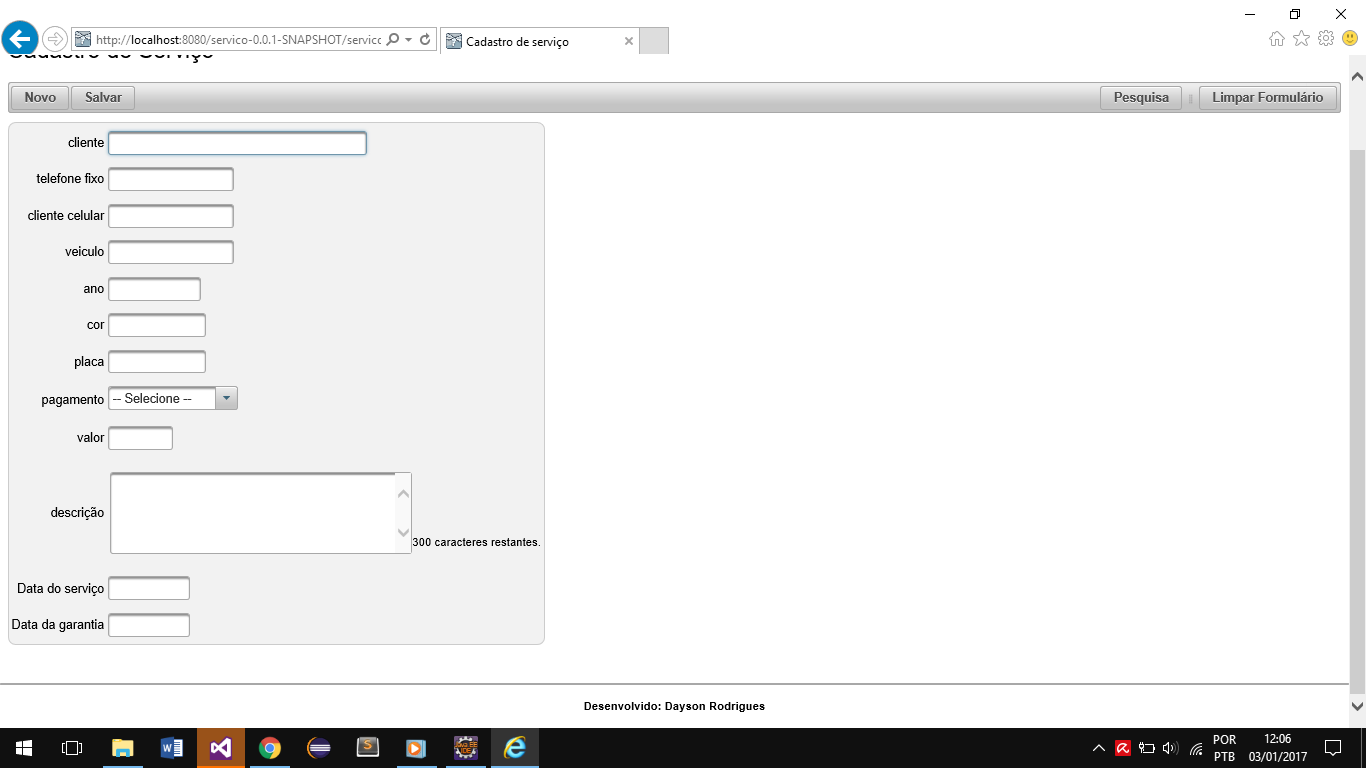Click the browser forward arrow button

[55, 39]
